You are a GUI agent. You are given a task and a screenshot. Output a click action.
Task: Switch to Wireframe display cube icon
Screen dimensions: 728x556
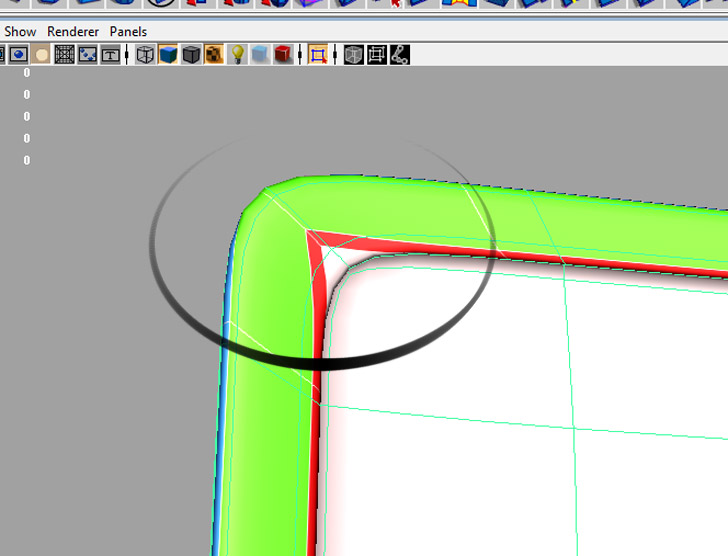[145, 55]
